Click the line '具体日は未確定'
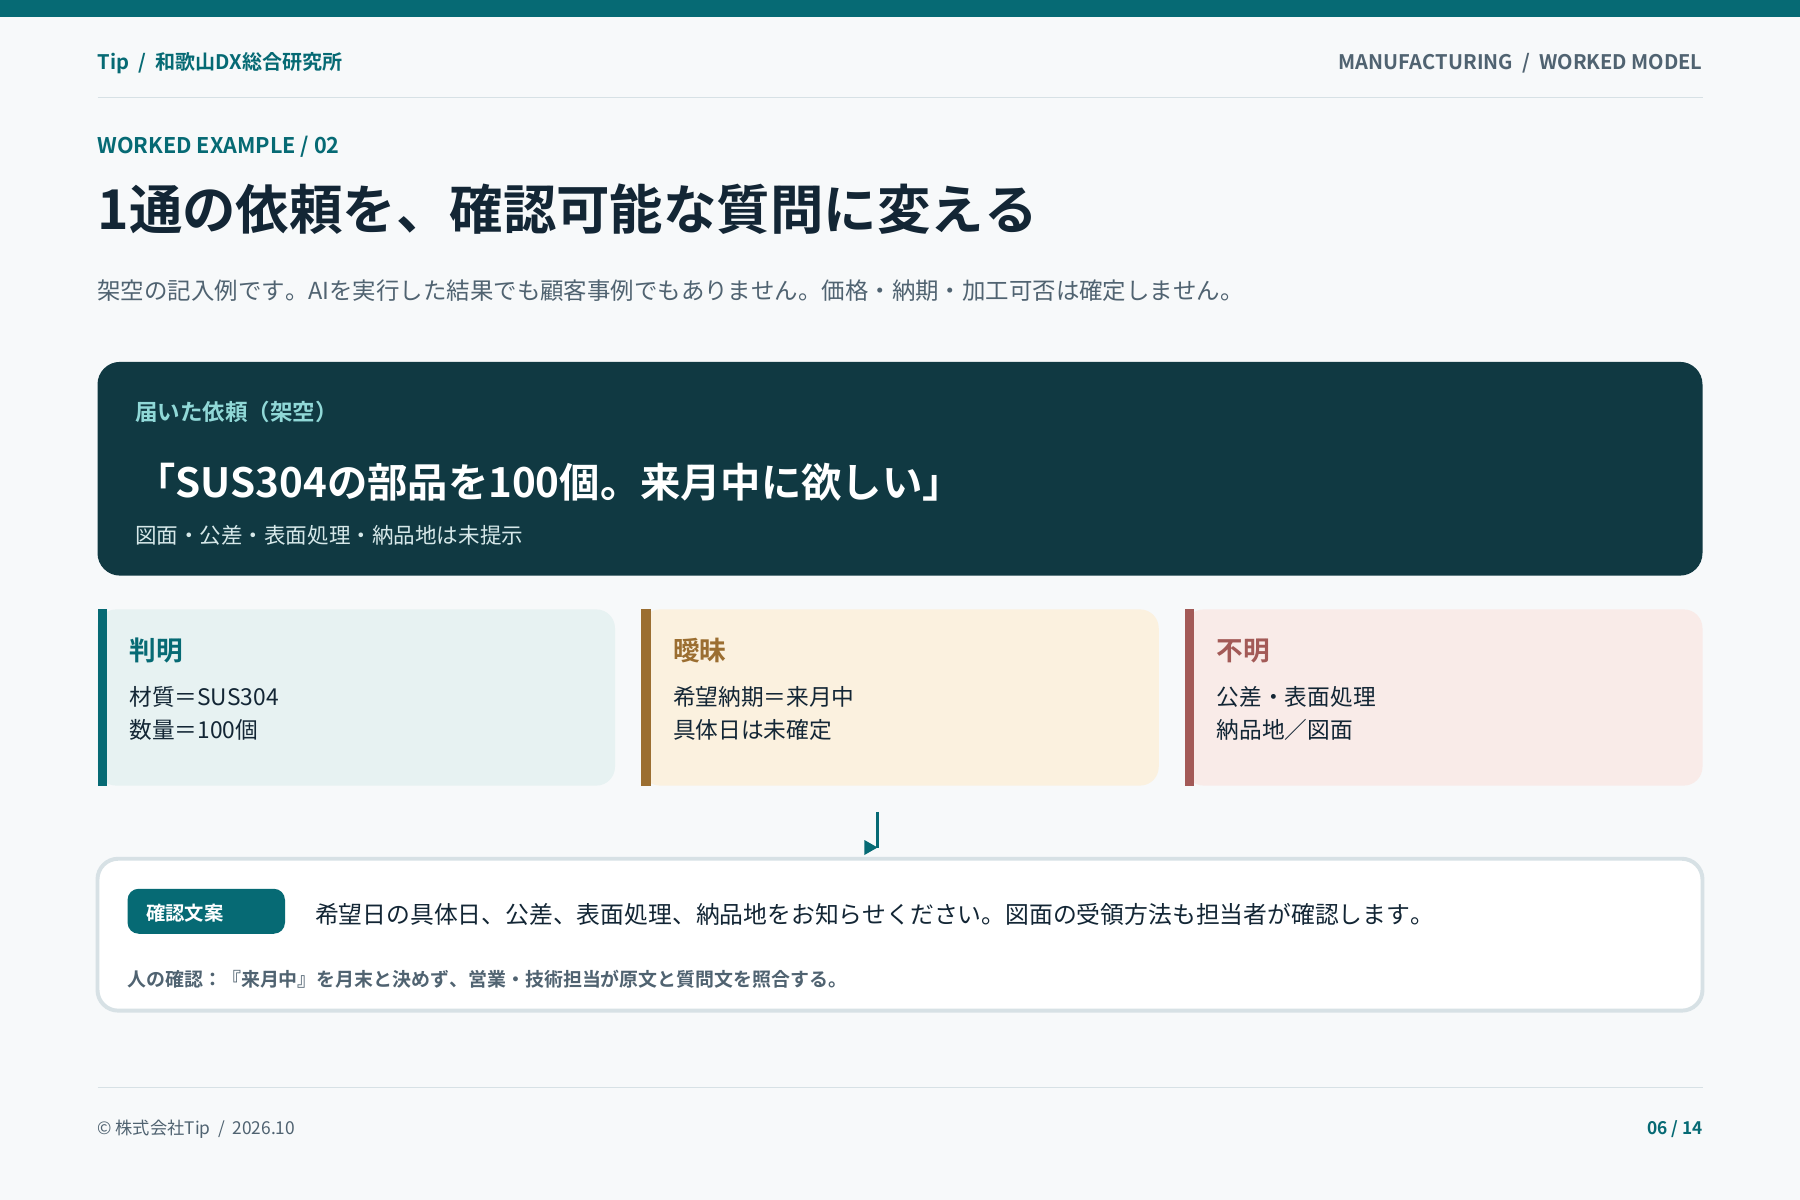Viewport: 1800px width, 1200px height. click(x=752, y=730)
